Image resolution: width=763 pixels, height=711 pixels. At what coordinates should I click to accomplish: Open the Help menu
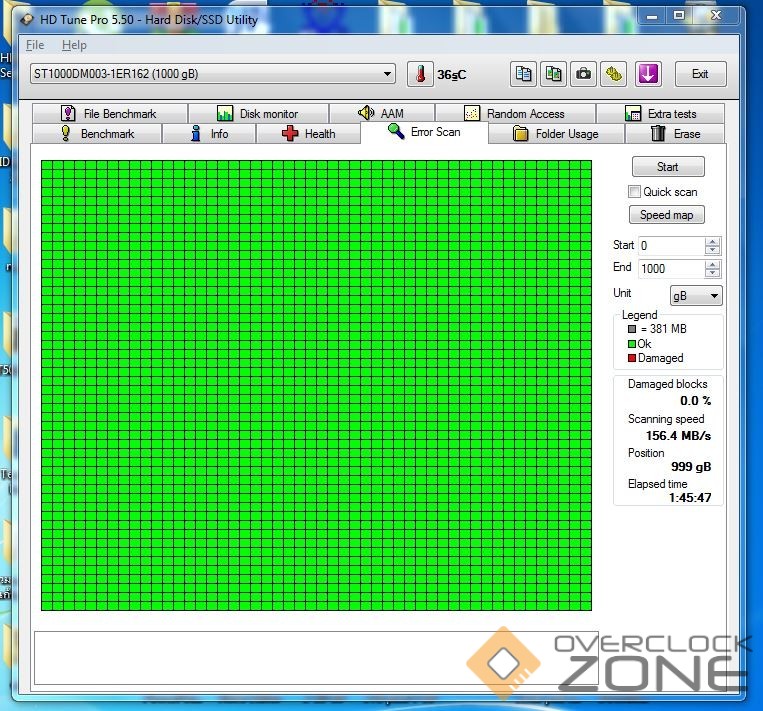coord(74,45)
